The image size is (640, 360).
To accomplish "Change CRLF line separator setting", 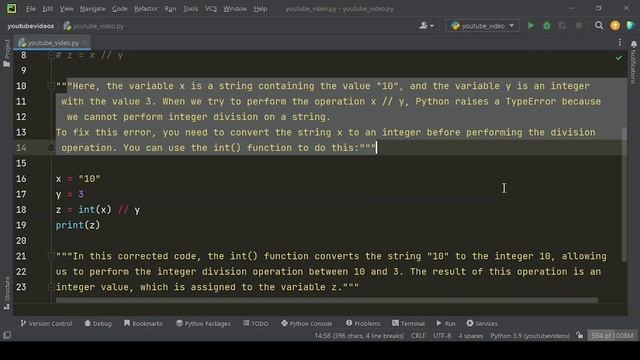I will [418, 336].
